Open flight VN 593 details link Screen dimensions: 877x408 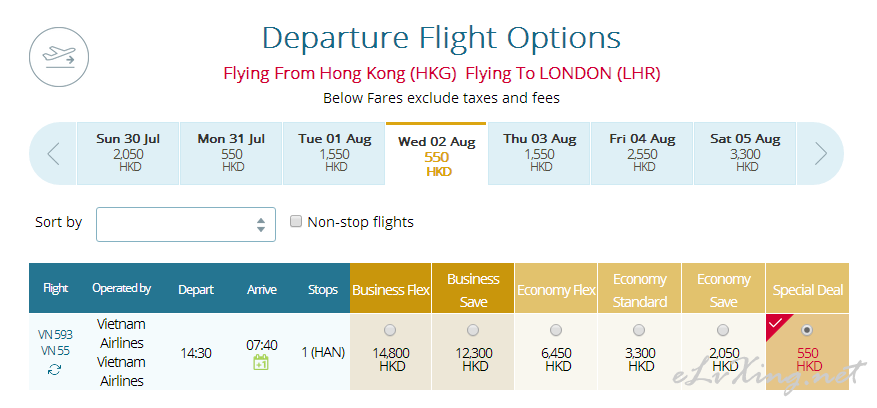pos(55,335)
